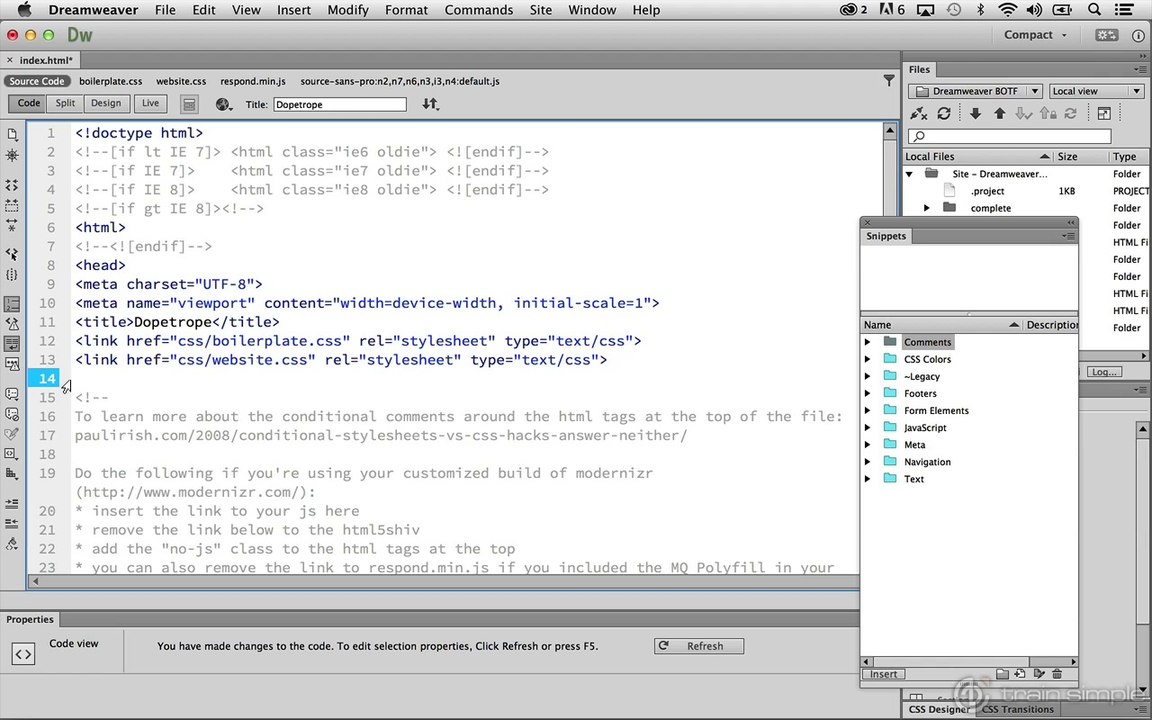Click the Collapse Selection icon

12,206
